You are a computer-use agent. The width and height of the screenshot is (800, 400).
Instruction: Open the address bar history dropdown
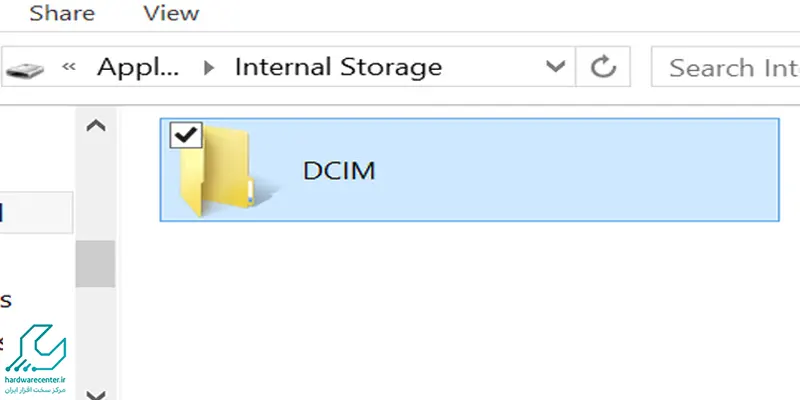555,66
